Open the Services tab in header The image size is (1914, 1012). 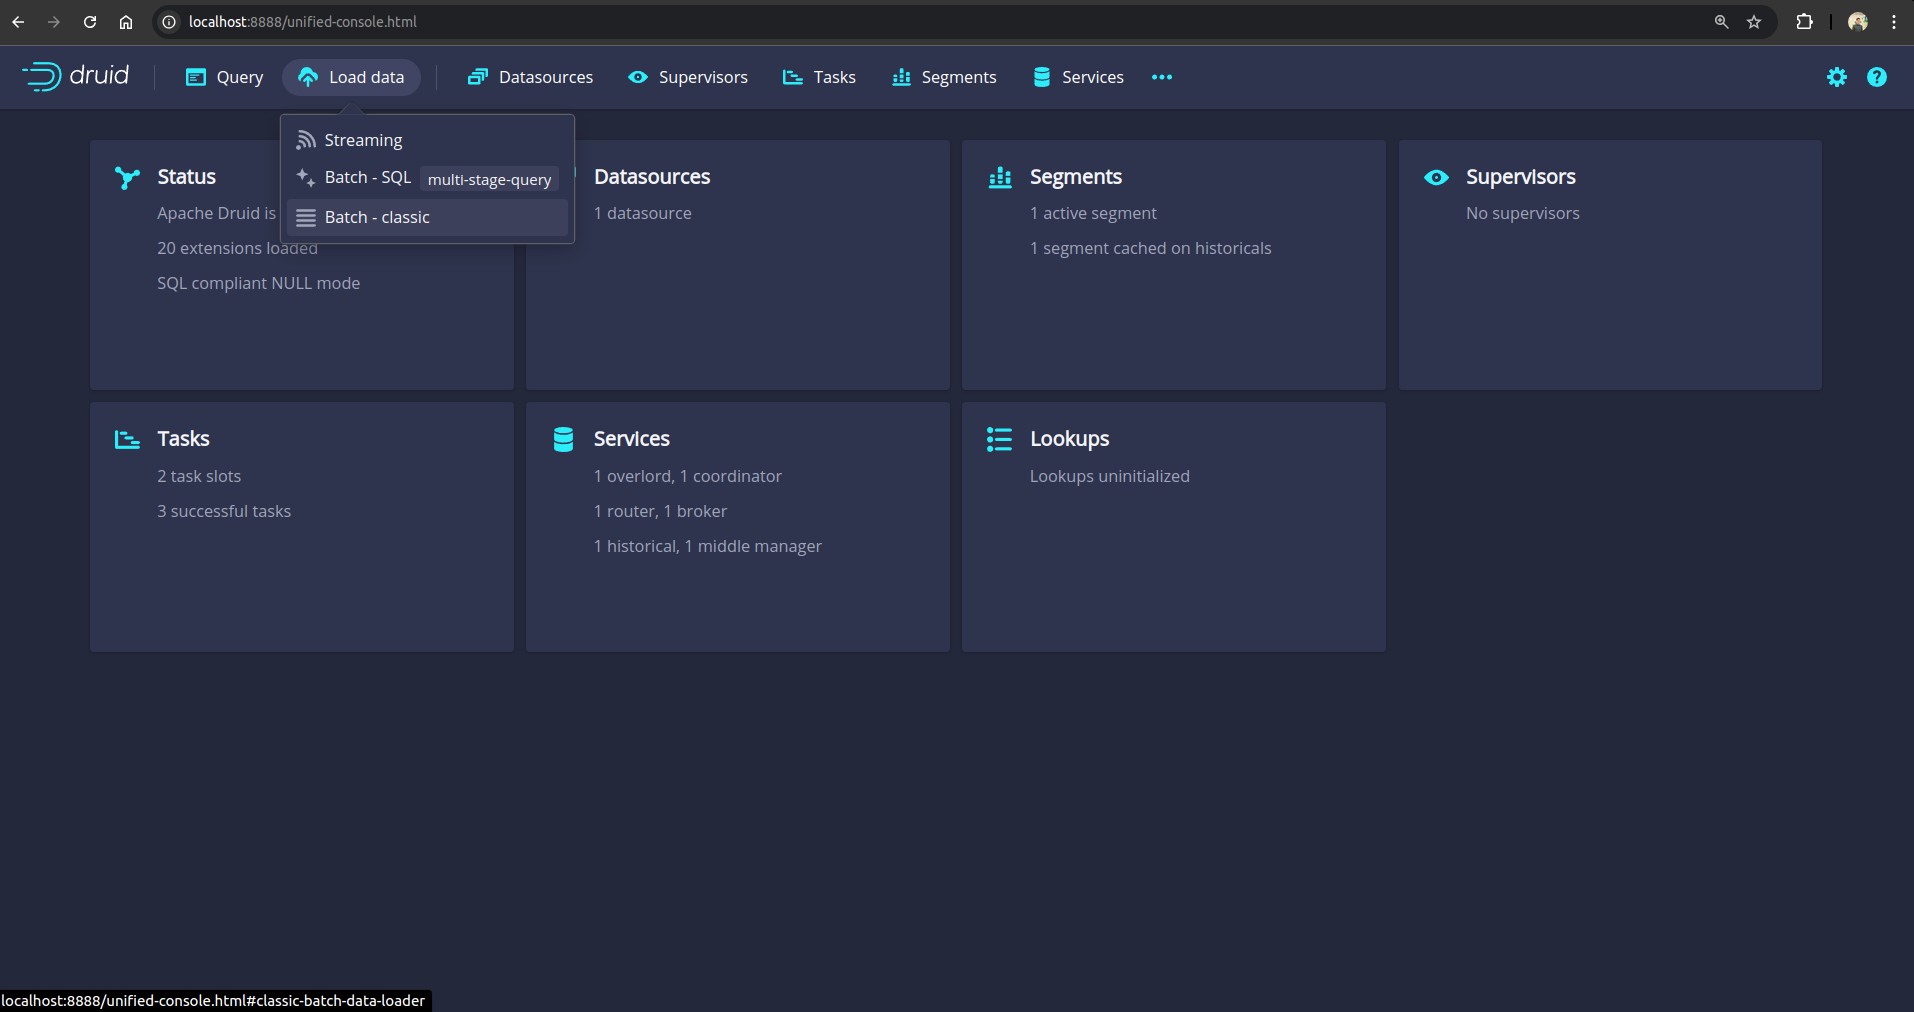pos(1078,77)
